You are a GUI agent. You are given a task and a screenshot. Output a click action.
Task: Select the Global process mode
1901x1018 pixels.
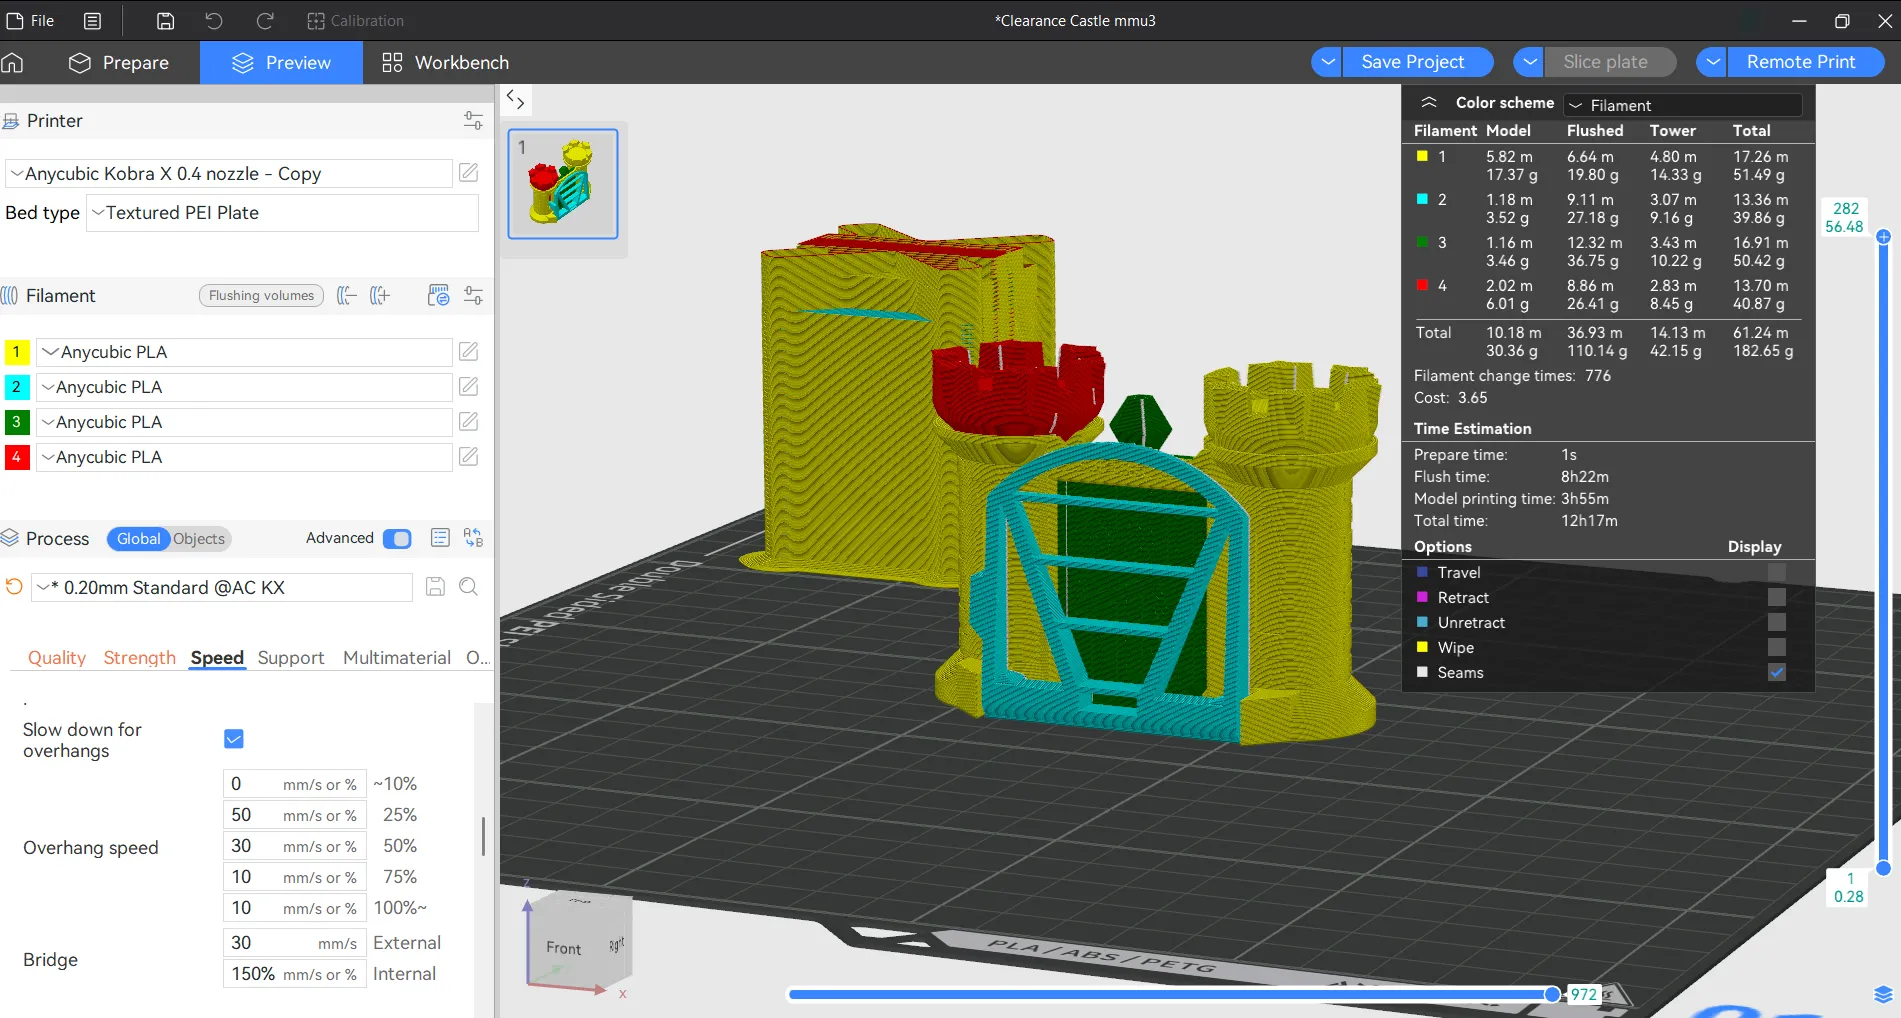tap(138, 539)
